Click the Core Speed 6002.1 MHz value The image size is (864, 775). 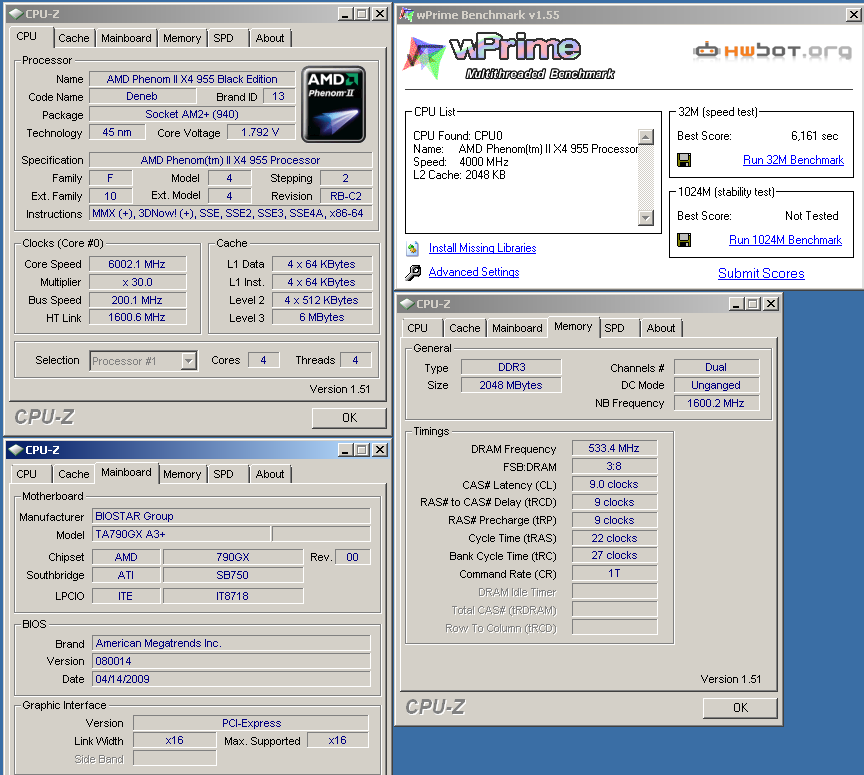pos(137,264)
